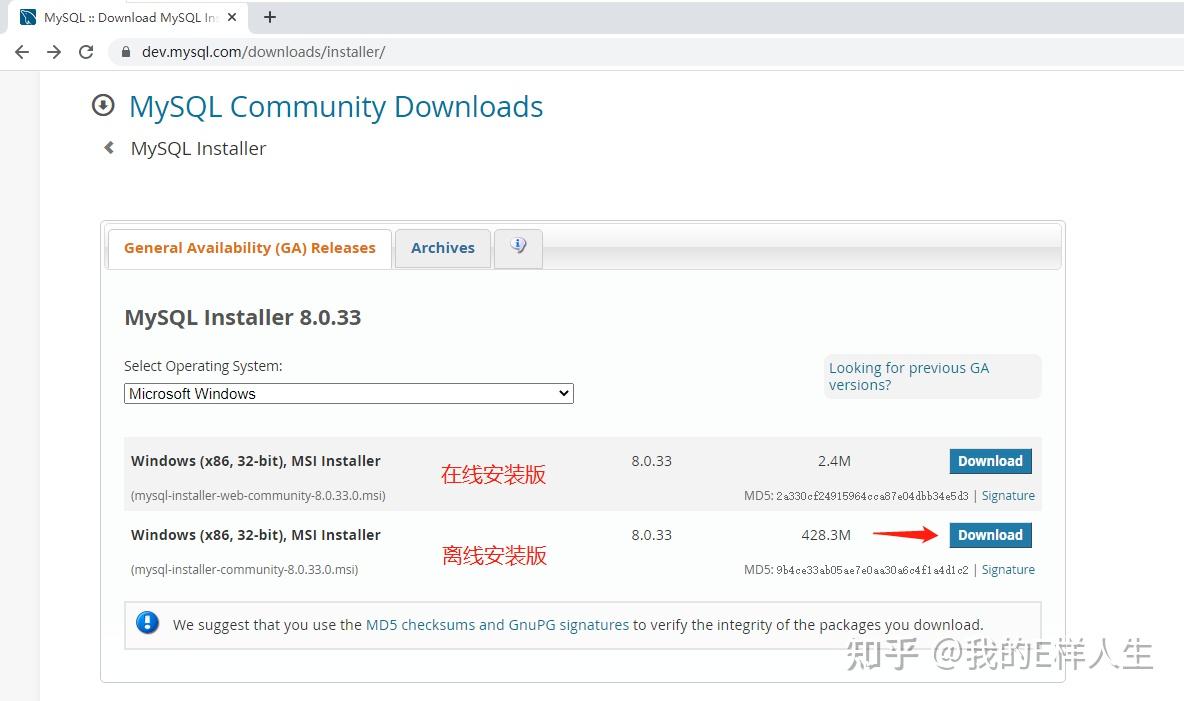Click Signature link for the web community installer
The height and width of the screenshot is (701, 1184).
click(1008, 495)
